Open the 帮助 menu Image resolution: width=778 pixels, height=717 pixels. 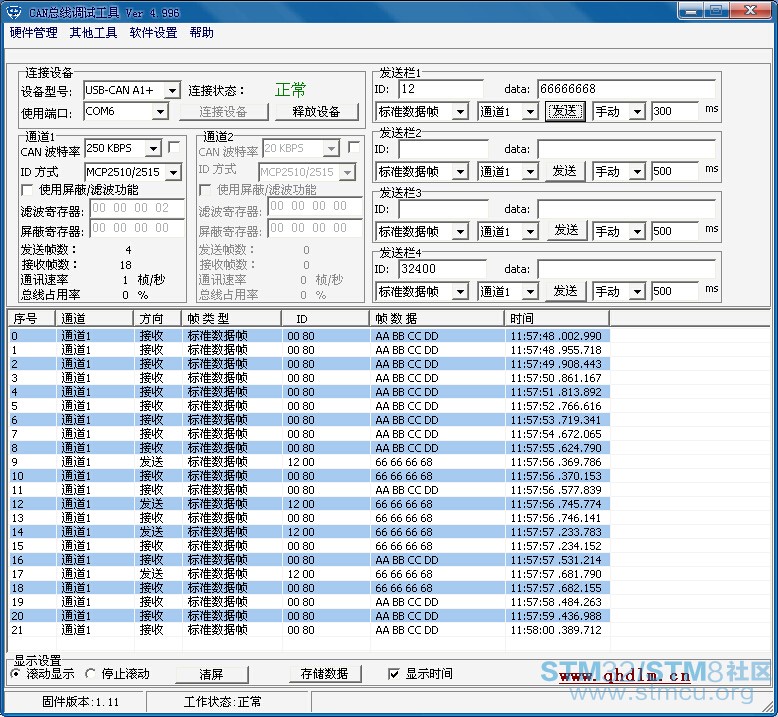(201, 33)
